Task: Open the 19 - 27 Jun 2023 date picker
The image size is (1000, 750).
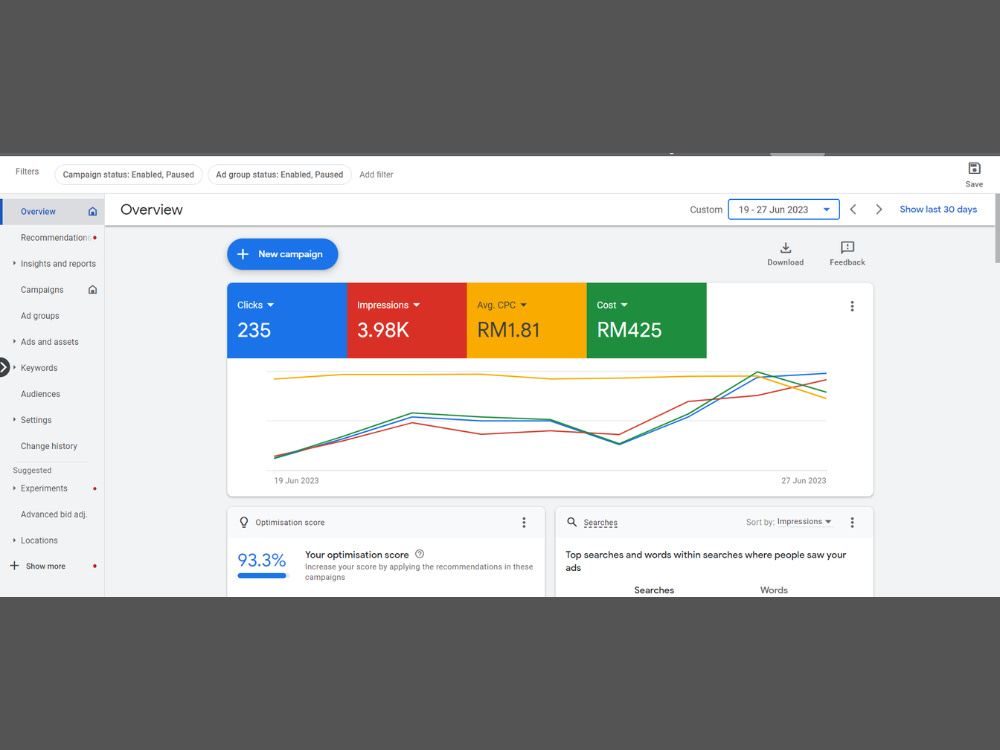Action: tap(783, 209)
